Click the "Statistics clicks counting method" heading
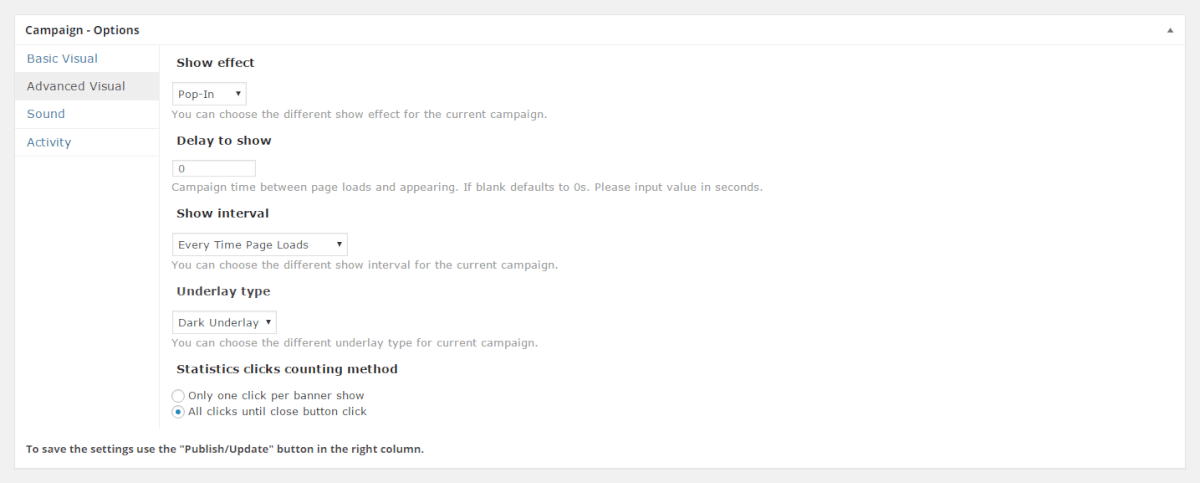The height and width of the screenshot is (483, 1200). pos(287,370)
